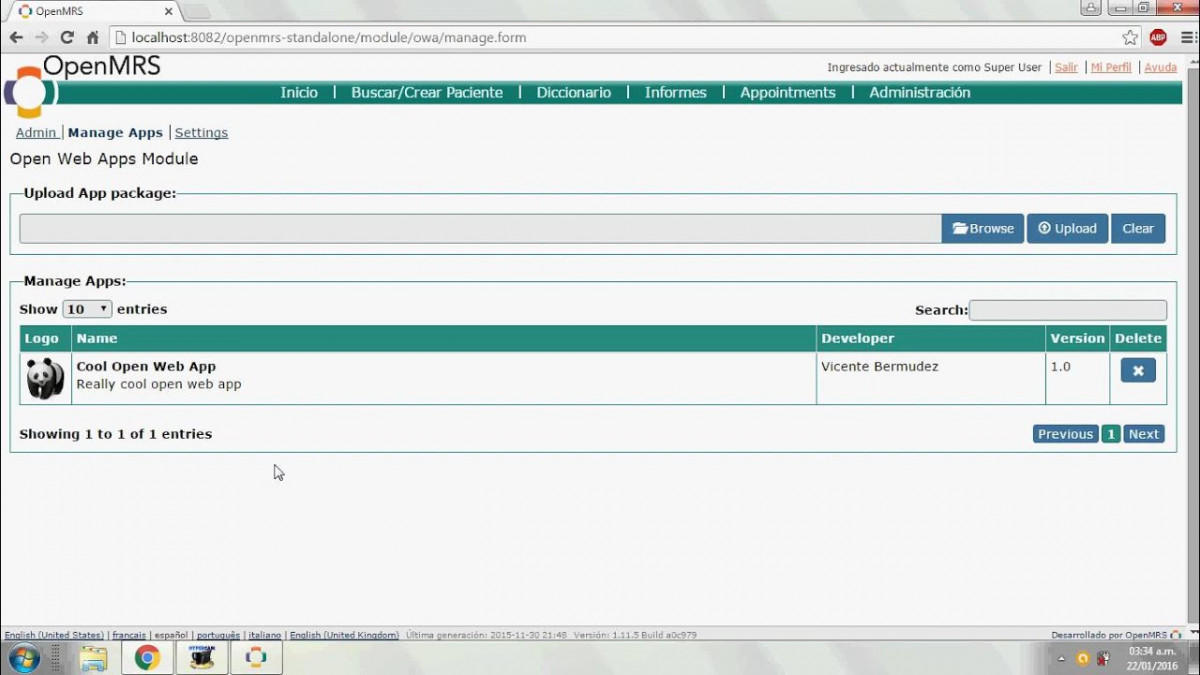Open the AdBlock Plus extension icon
1200x675 pixels.
[x=1158, y=38]
